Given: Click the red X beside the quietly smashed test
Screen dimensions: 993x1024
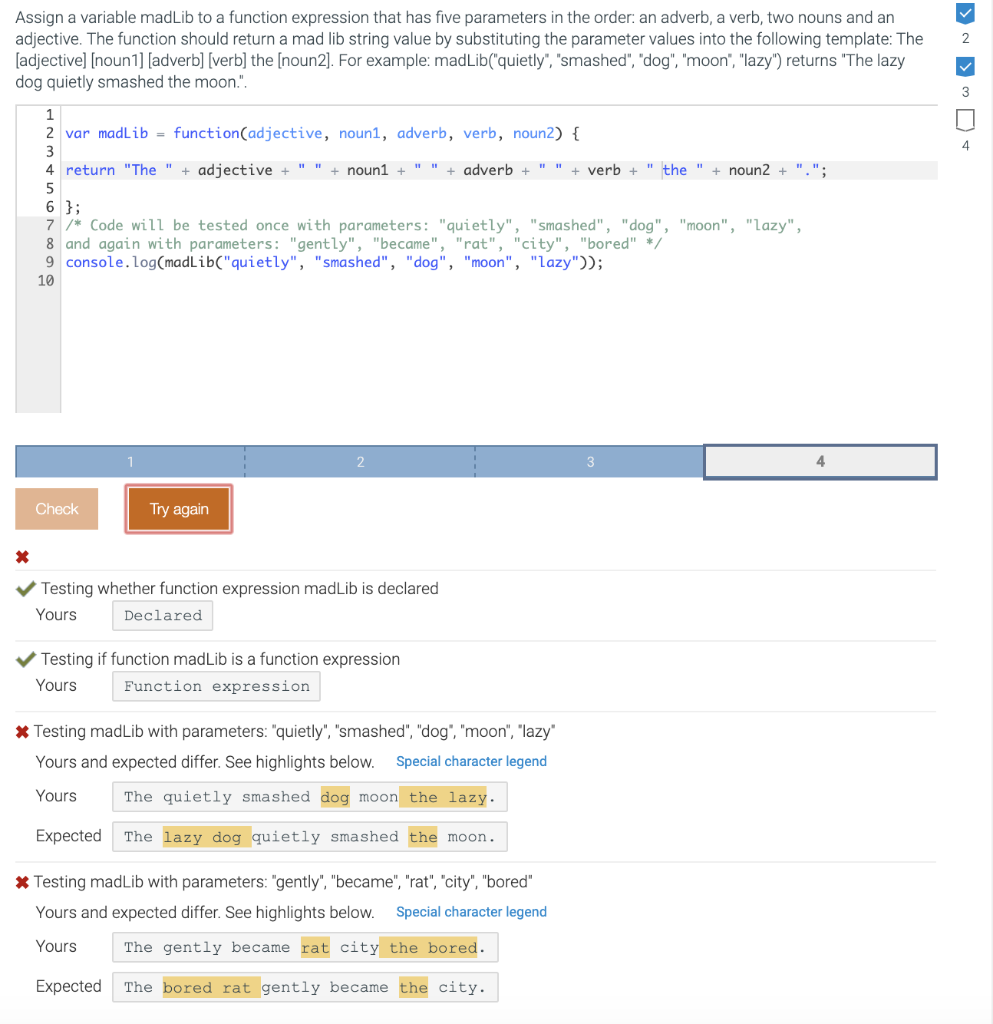Looking at the screenshot, I should pyautogui.click(x=24, y=731).
